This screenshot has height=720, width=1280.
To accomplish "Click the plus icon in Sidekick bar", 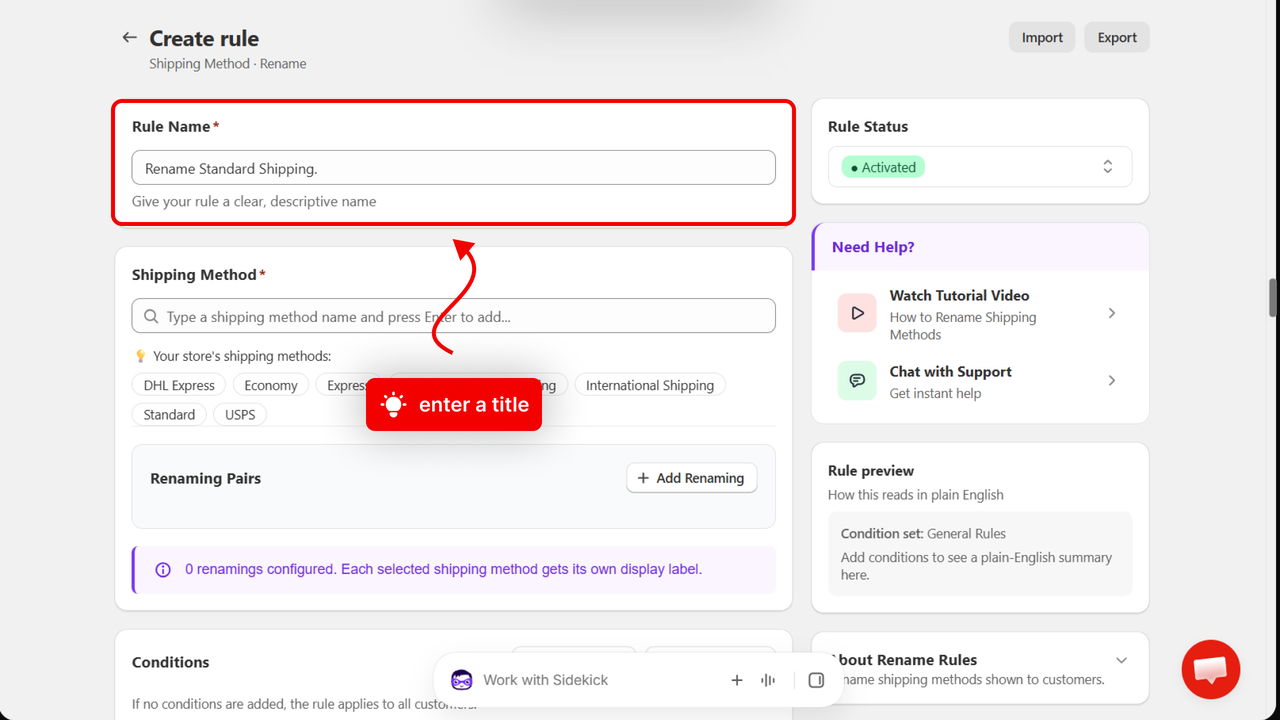I will click(x=737, y=680).
